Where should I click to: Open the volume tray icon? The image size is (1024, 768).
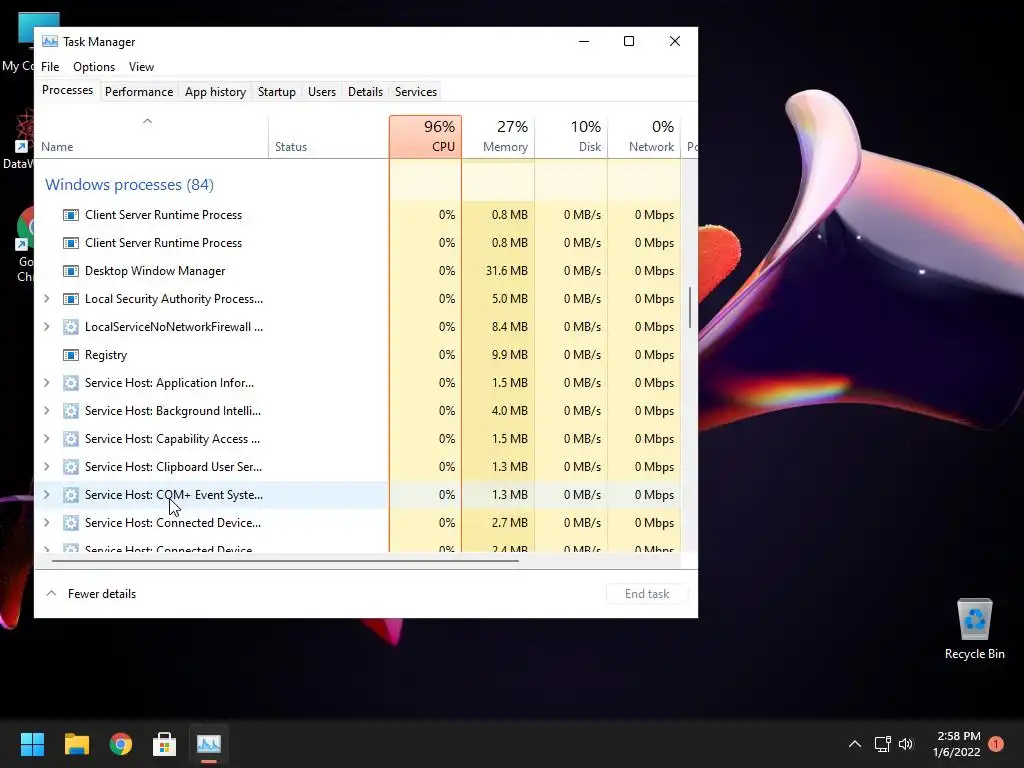pyautogui.click(x=906, y=744)
